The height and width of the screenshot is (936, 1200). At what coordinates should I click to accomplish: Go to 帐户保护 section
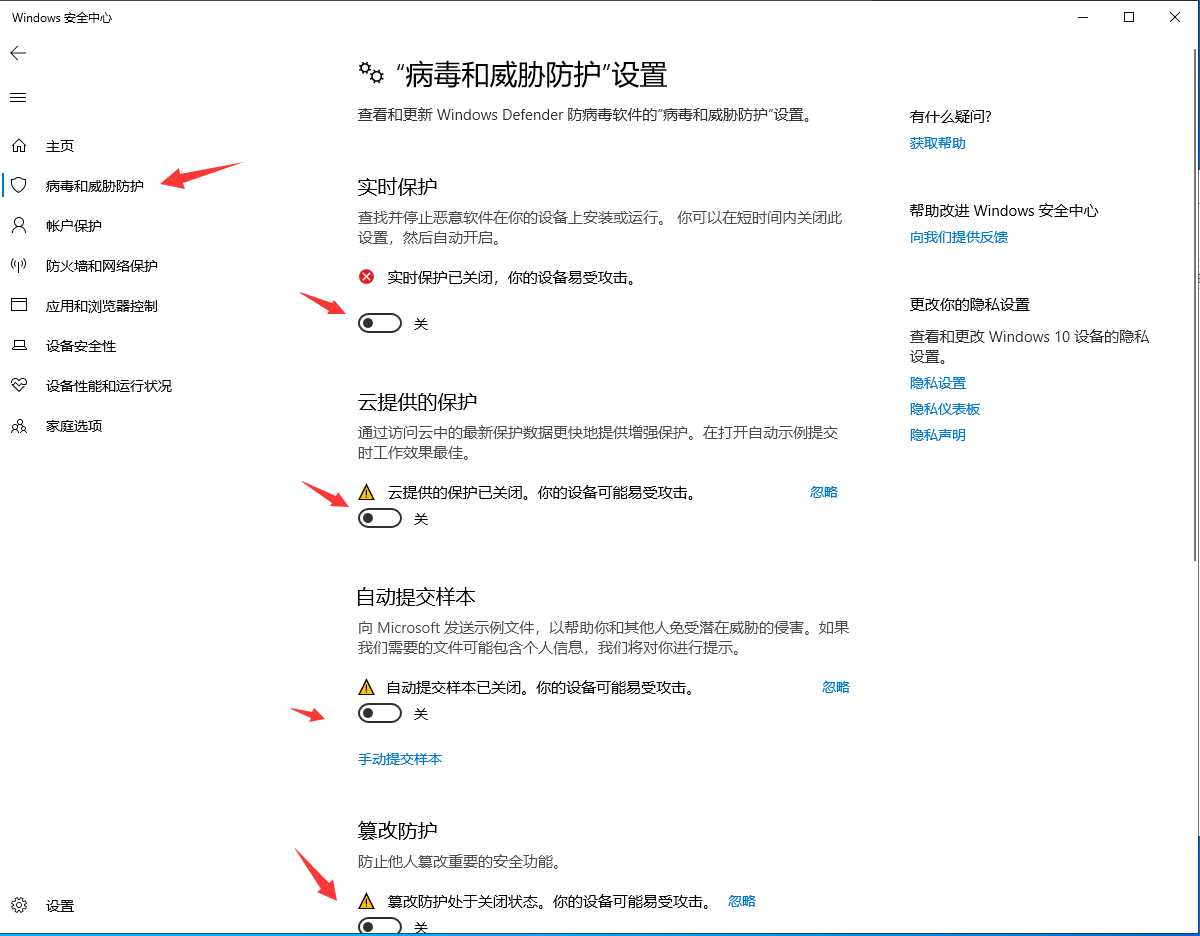coord(74,226)
